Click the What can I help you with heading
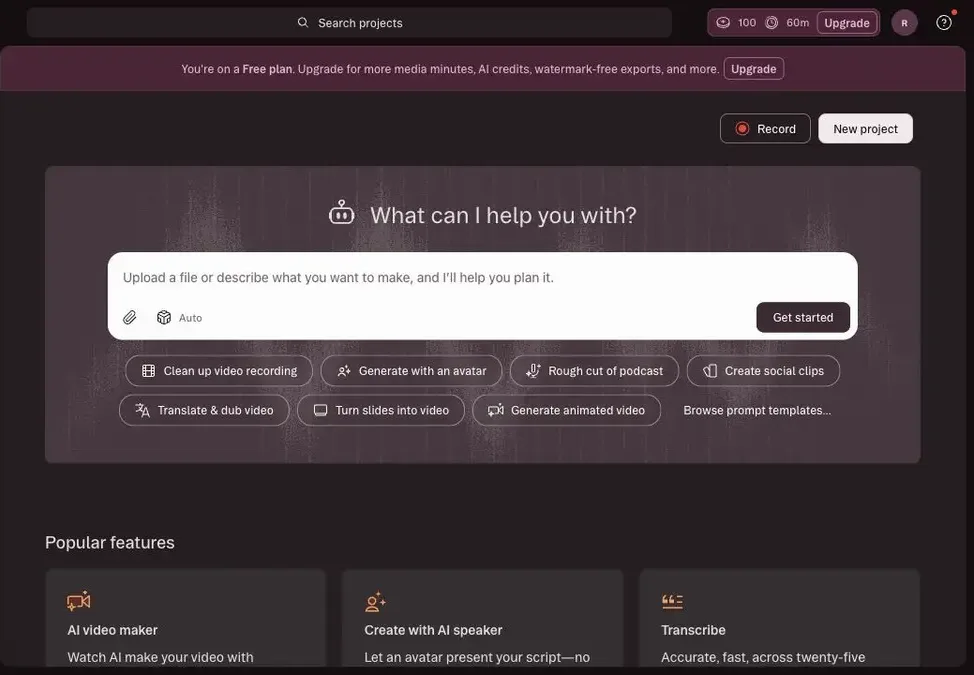Screen dimensions: 974x675 click(x=503, y=215)
